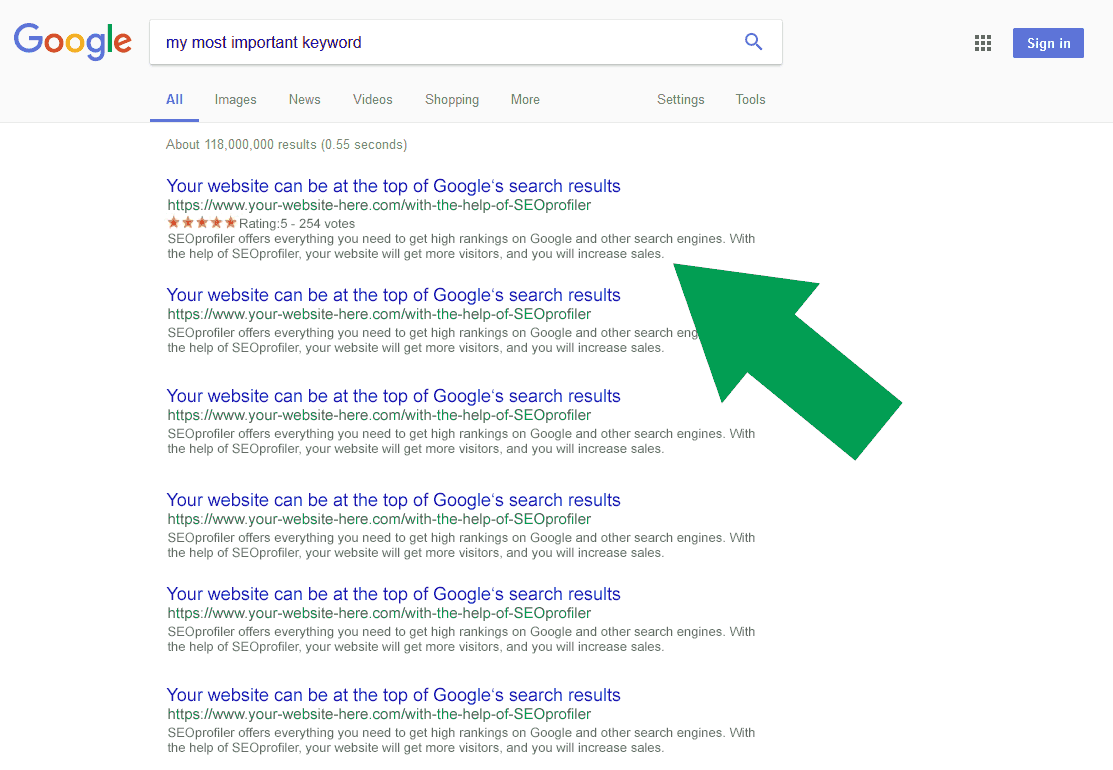Open the Videos tab
Screen dimensions: 1113x770
click(x=372, y=100)
